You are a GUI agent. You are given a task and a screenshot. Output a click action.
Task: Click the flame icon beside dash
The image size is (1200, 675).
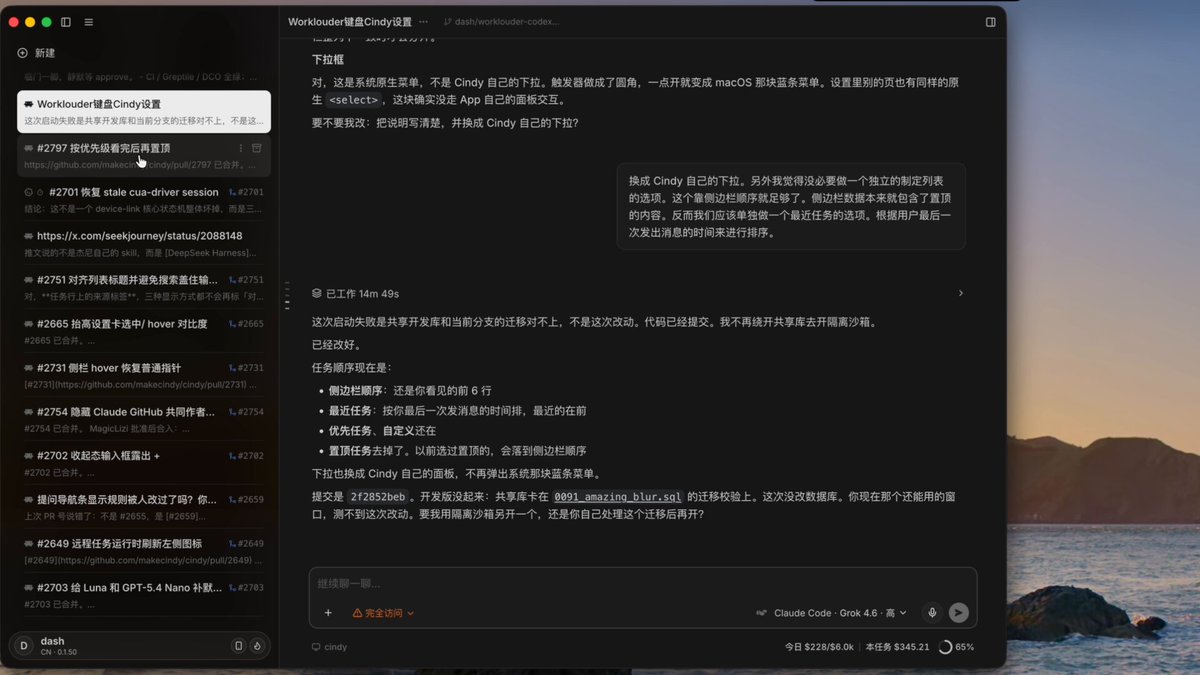256,646
